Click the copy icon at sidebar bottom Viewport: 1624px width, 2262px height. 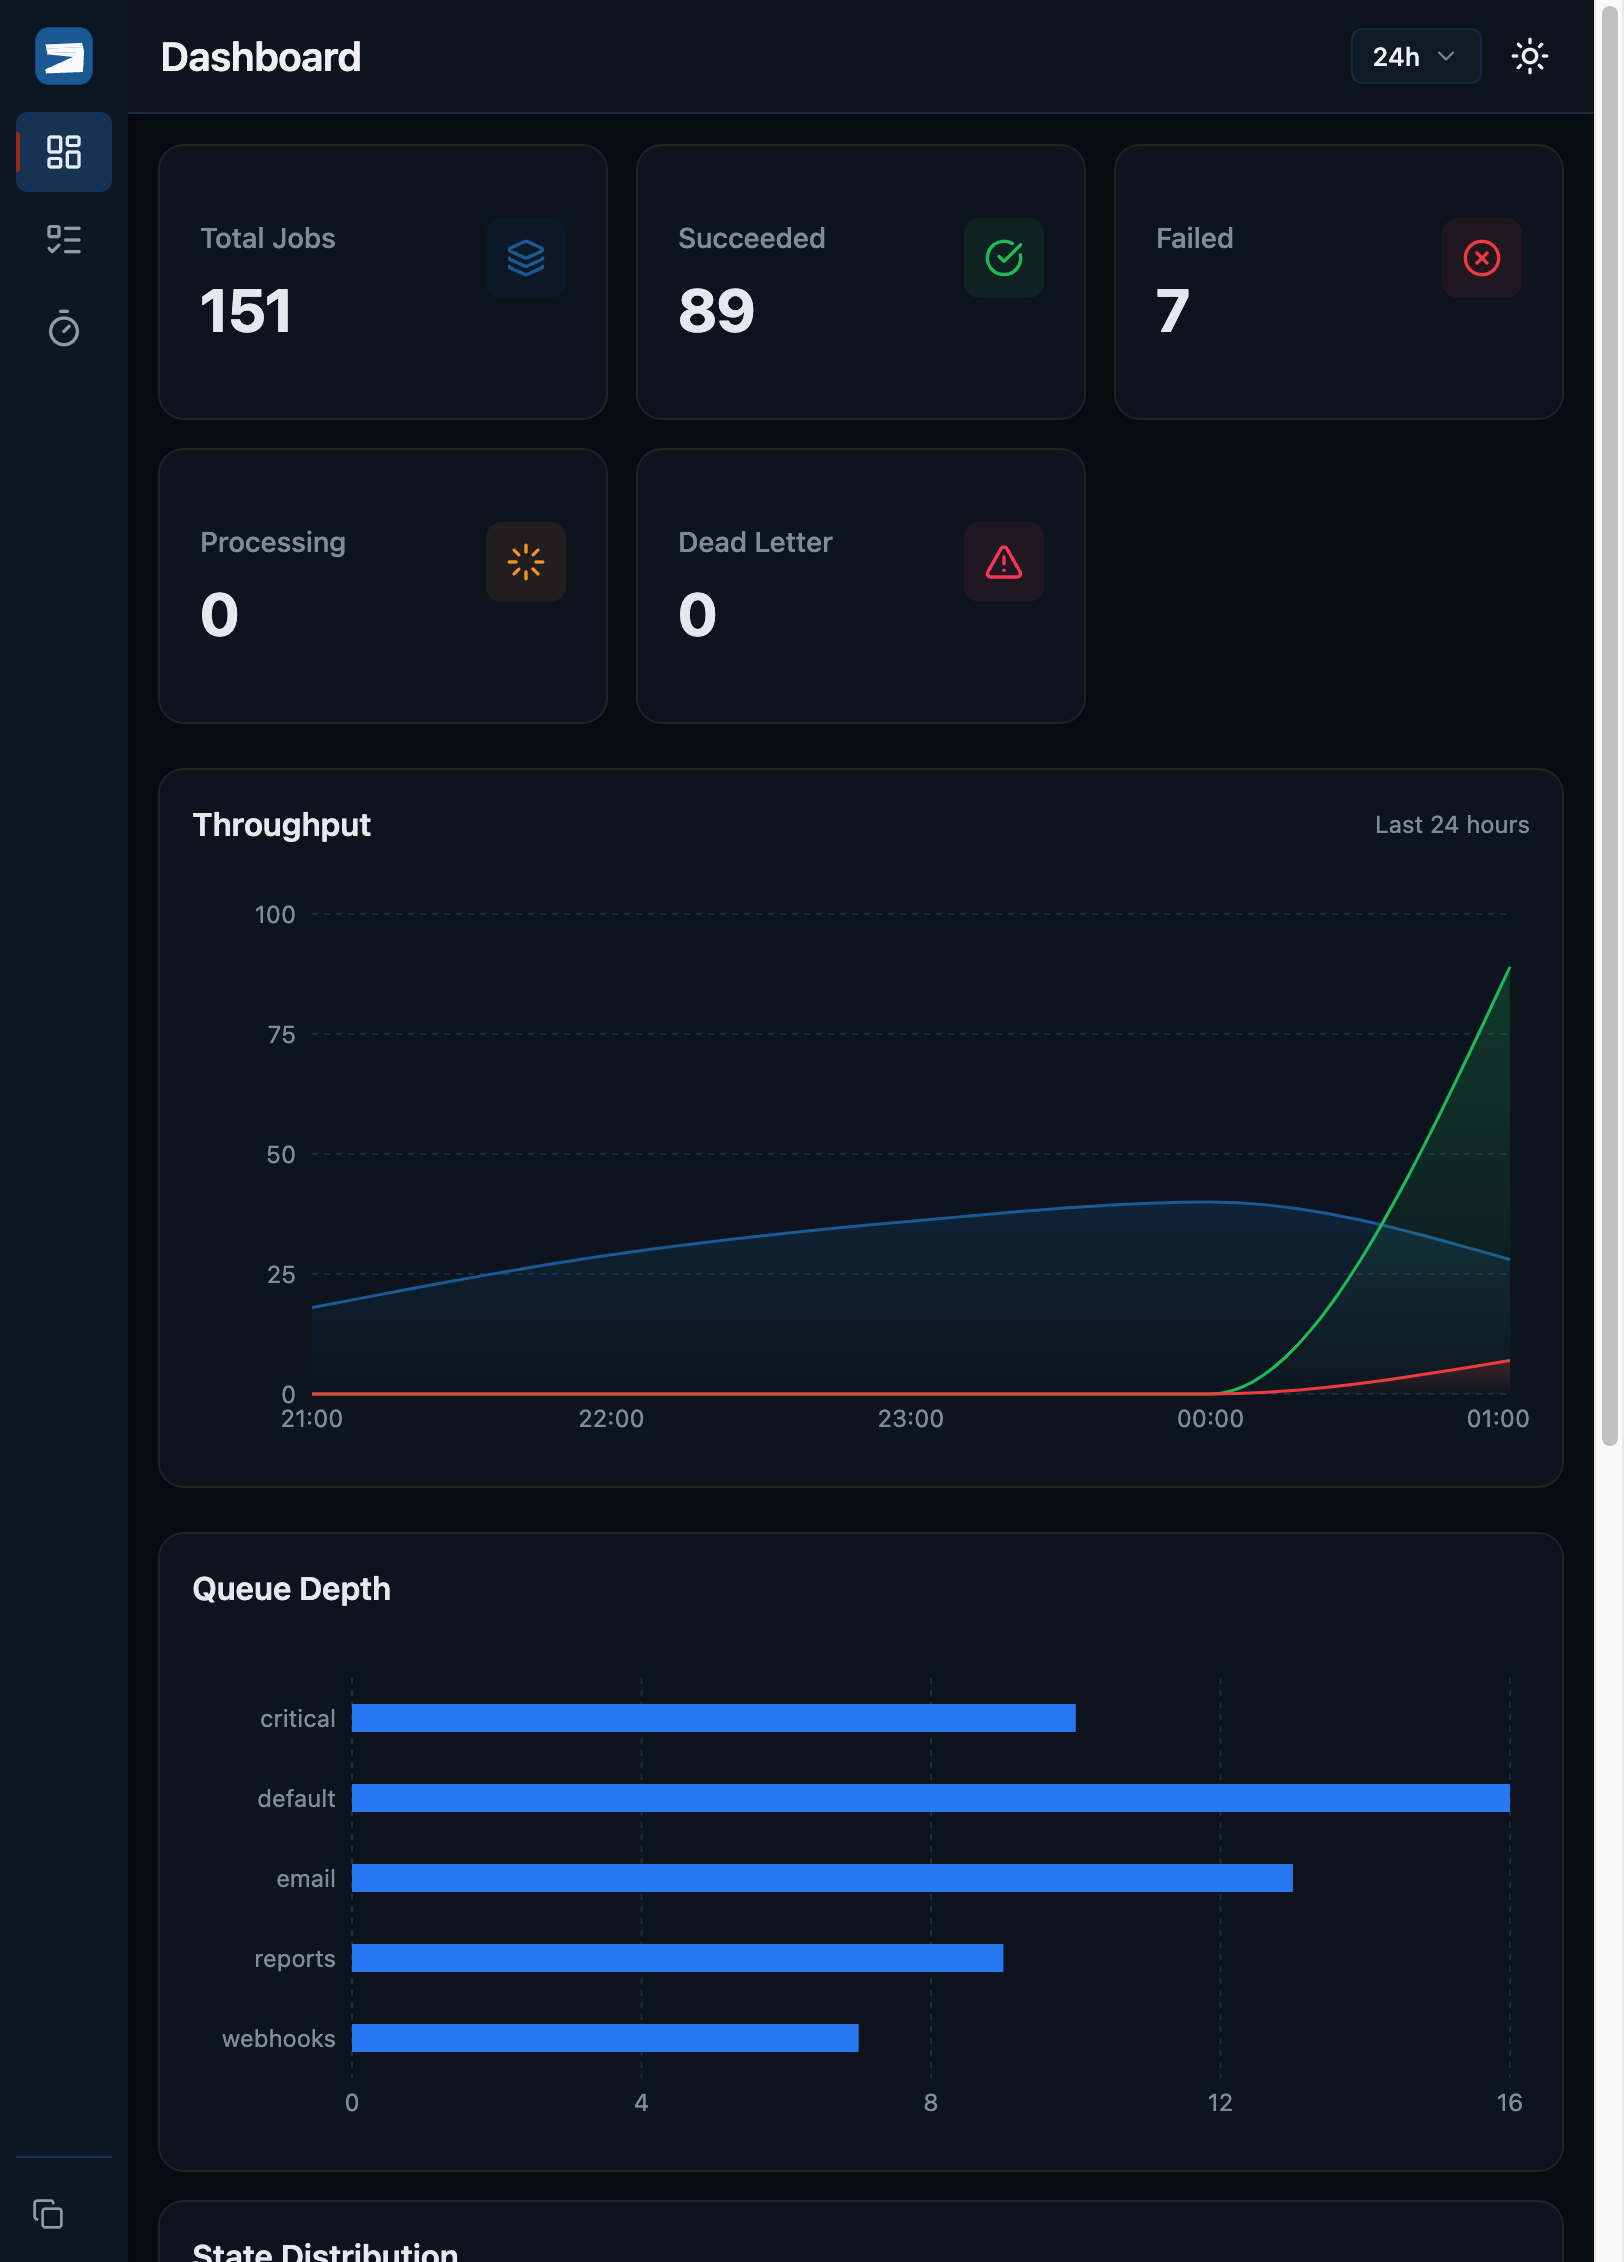(x=49, y=2215)
